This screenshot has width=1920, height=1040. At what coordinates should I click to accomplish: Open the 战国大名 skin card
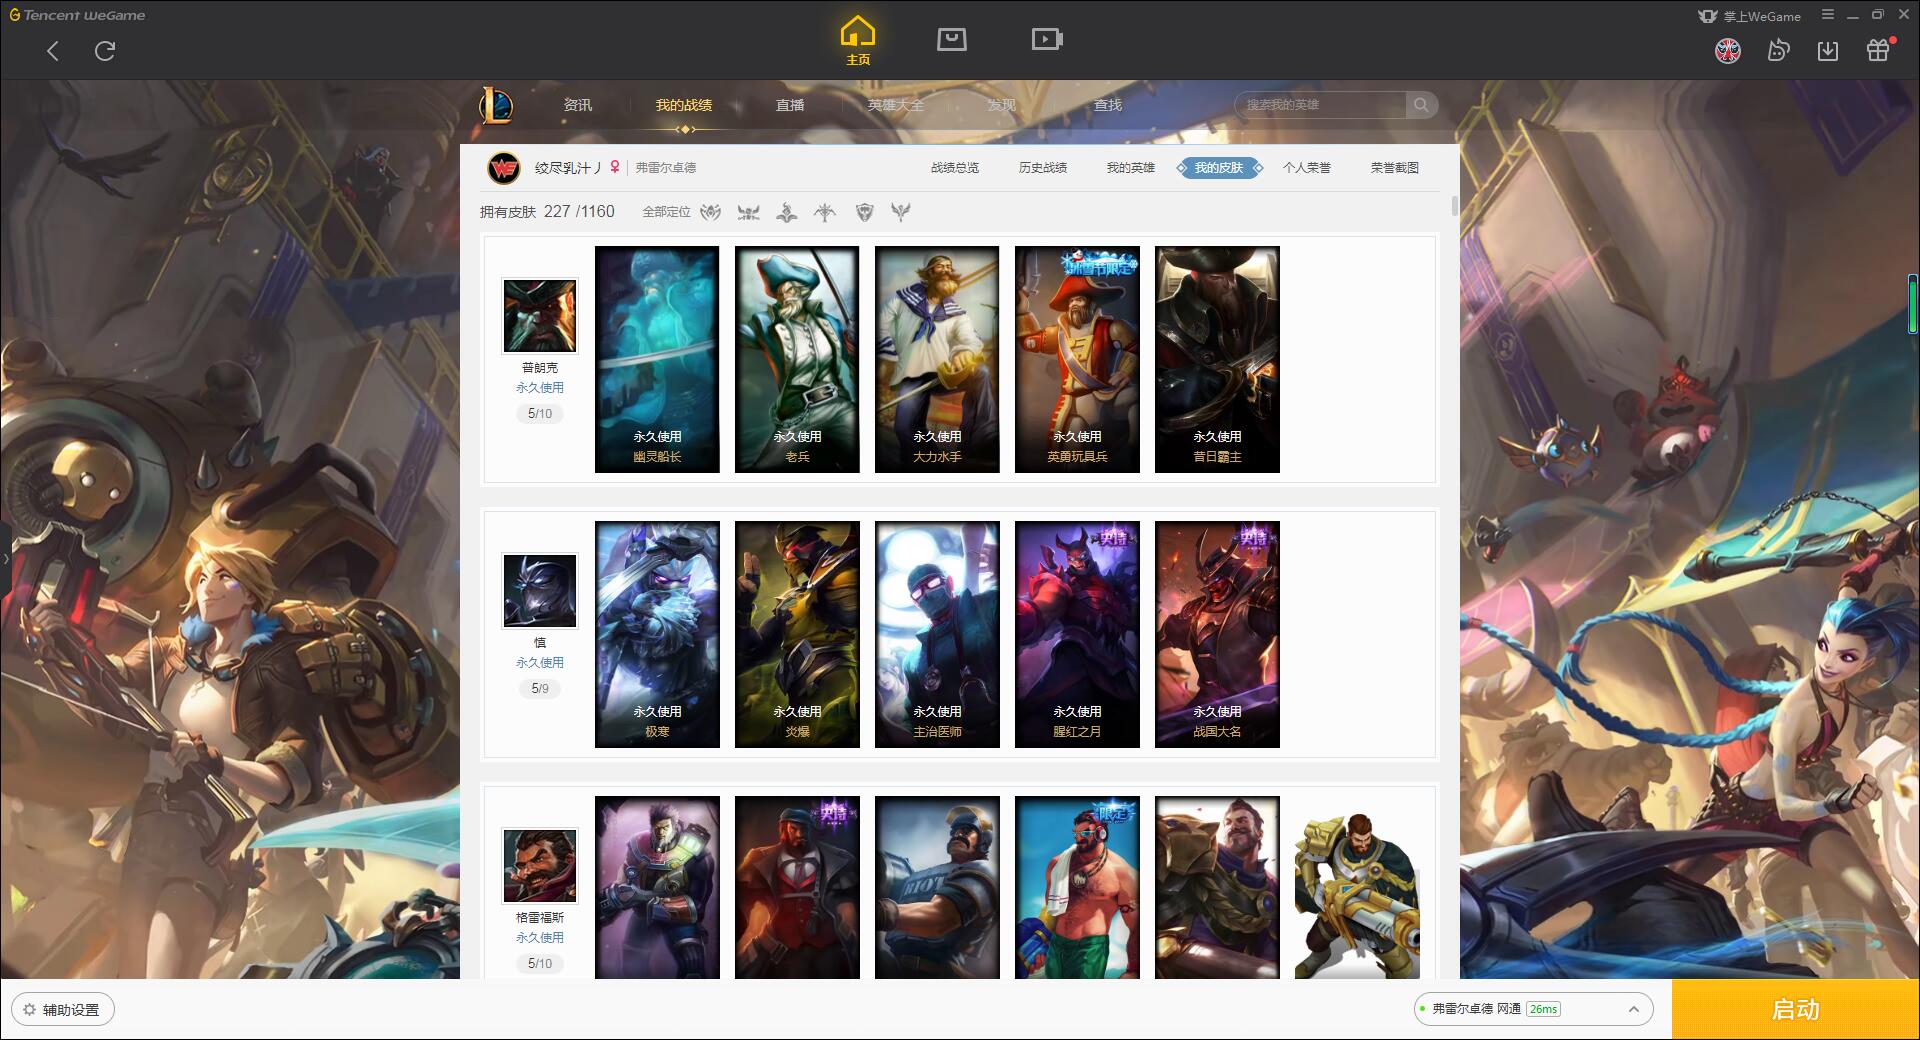click(x=1217, y=634)
